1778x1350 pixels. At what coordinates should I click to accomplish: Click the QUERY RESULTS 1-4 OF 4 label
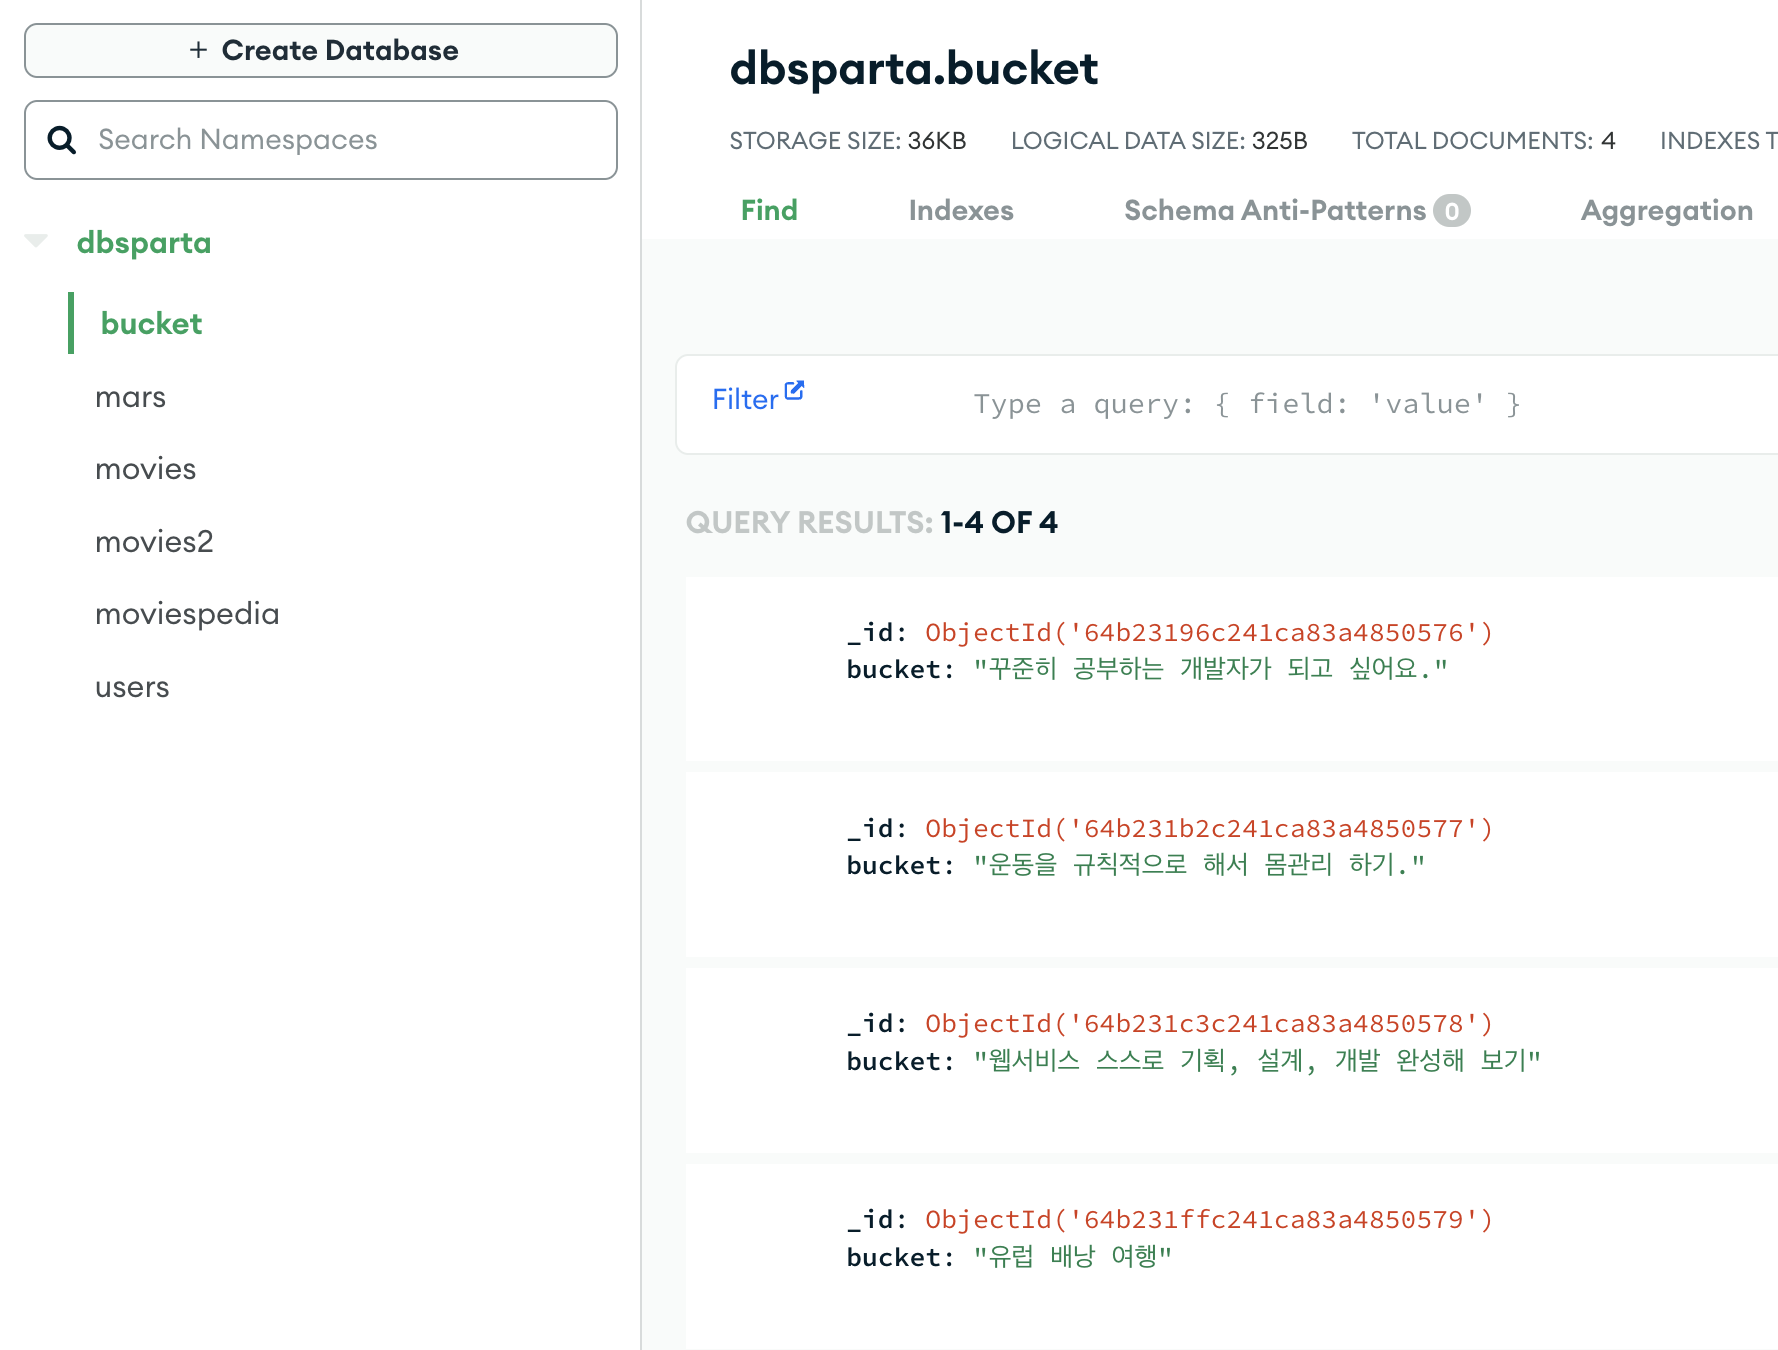pyautogui.click(x=872, y=522)
